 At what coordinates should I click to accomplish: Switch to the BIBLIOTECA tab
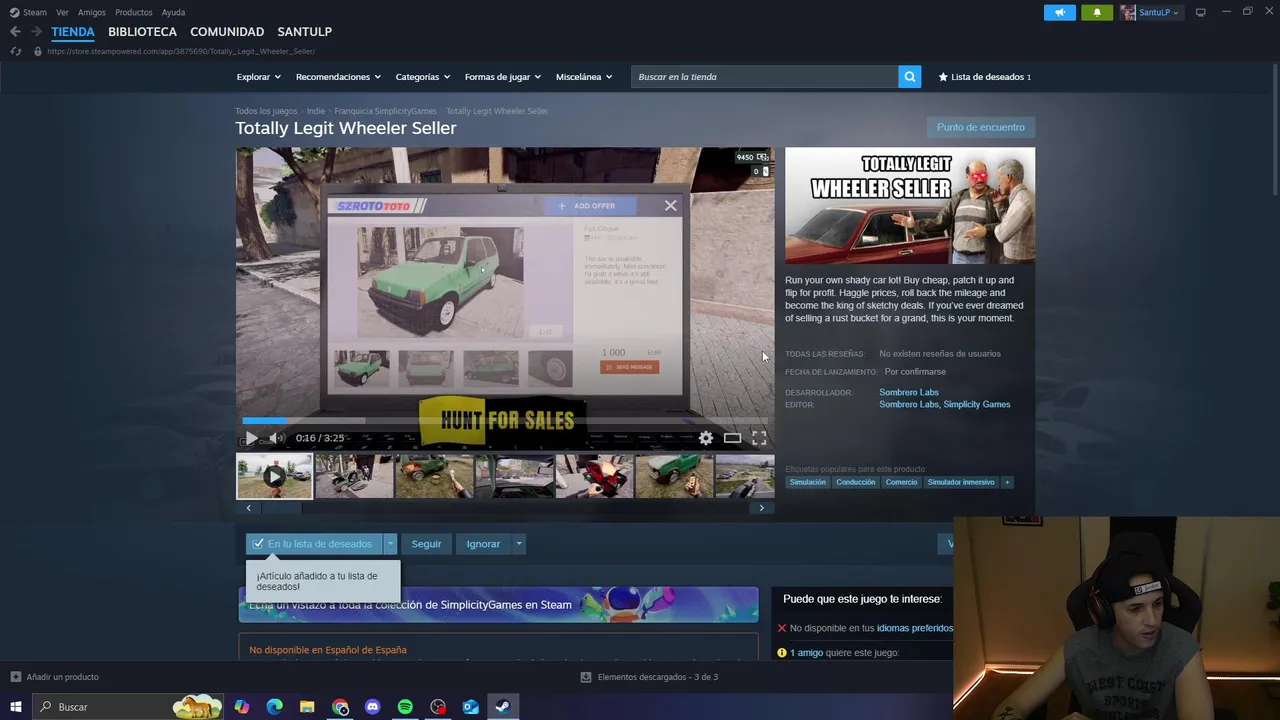click(142, 31)
